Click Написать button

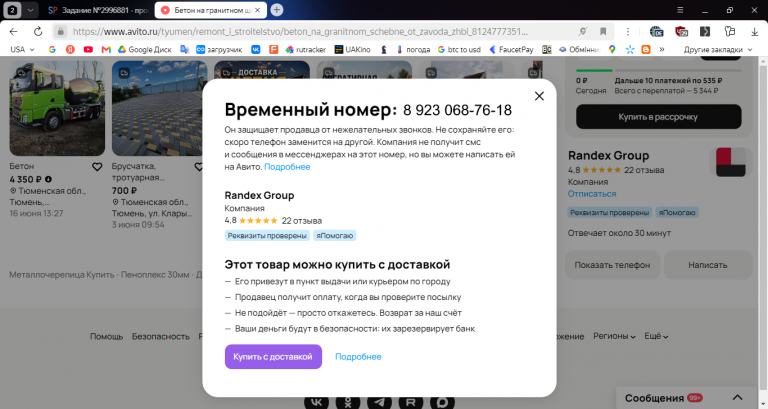coord(708,265)
